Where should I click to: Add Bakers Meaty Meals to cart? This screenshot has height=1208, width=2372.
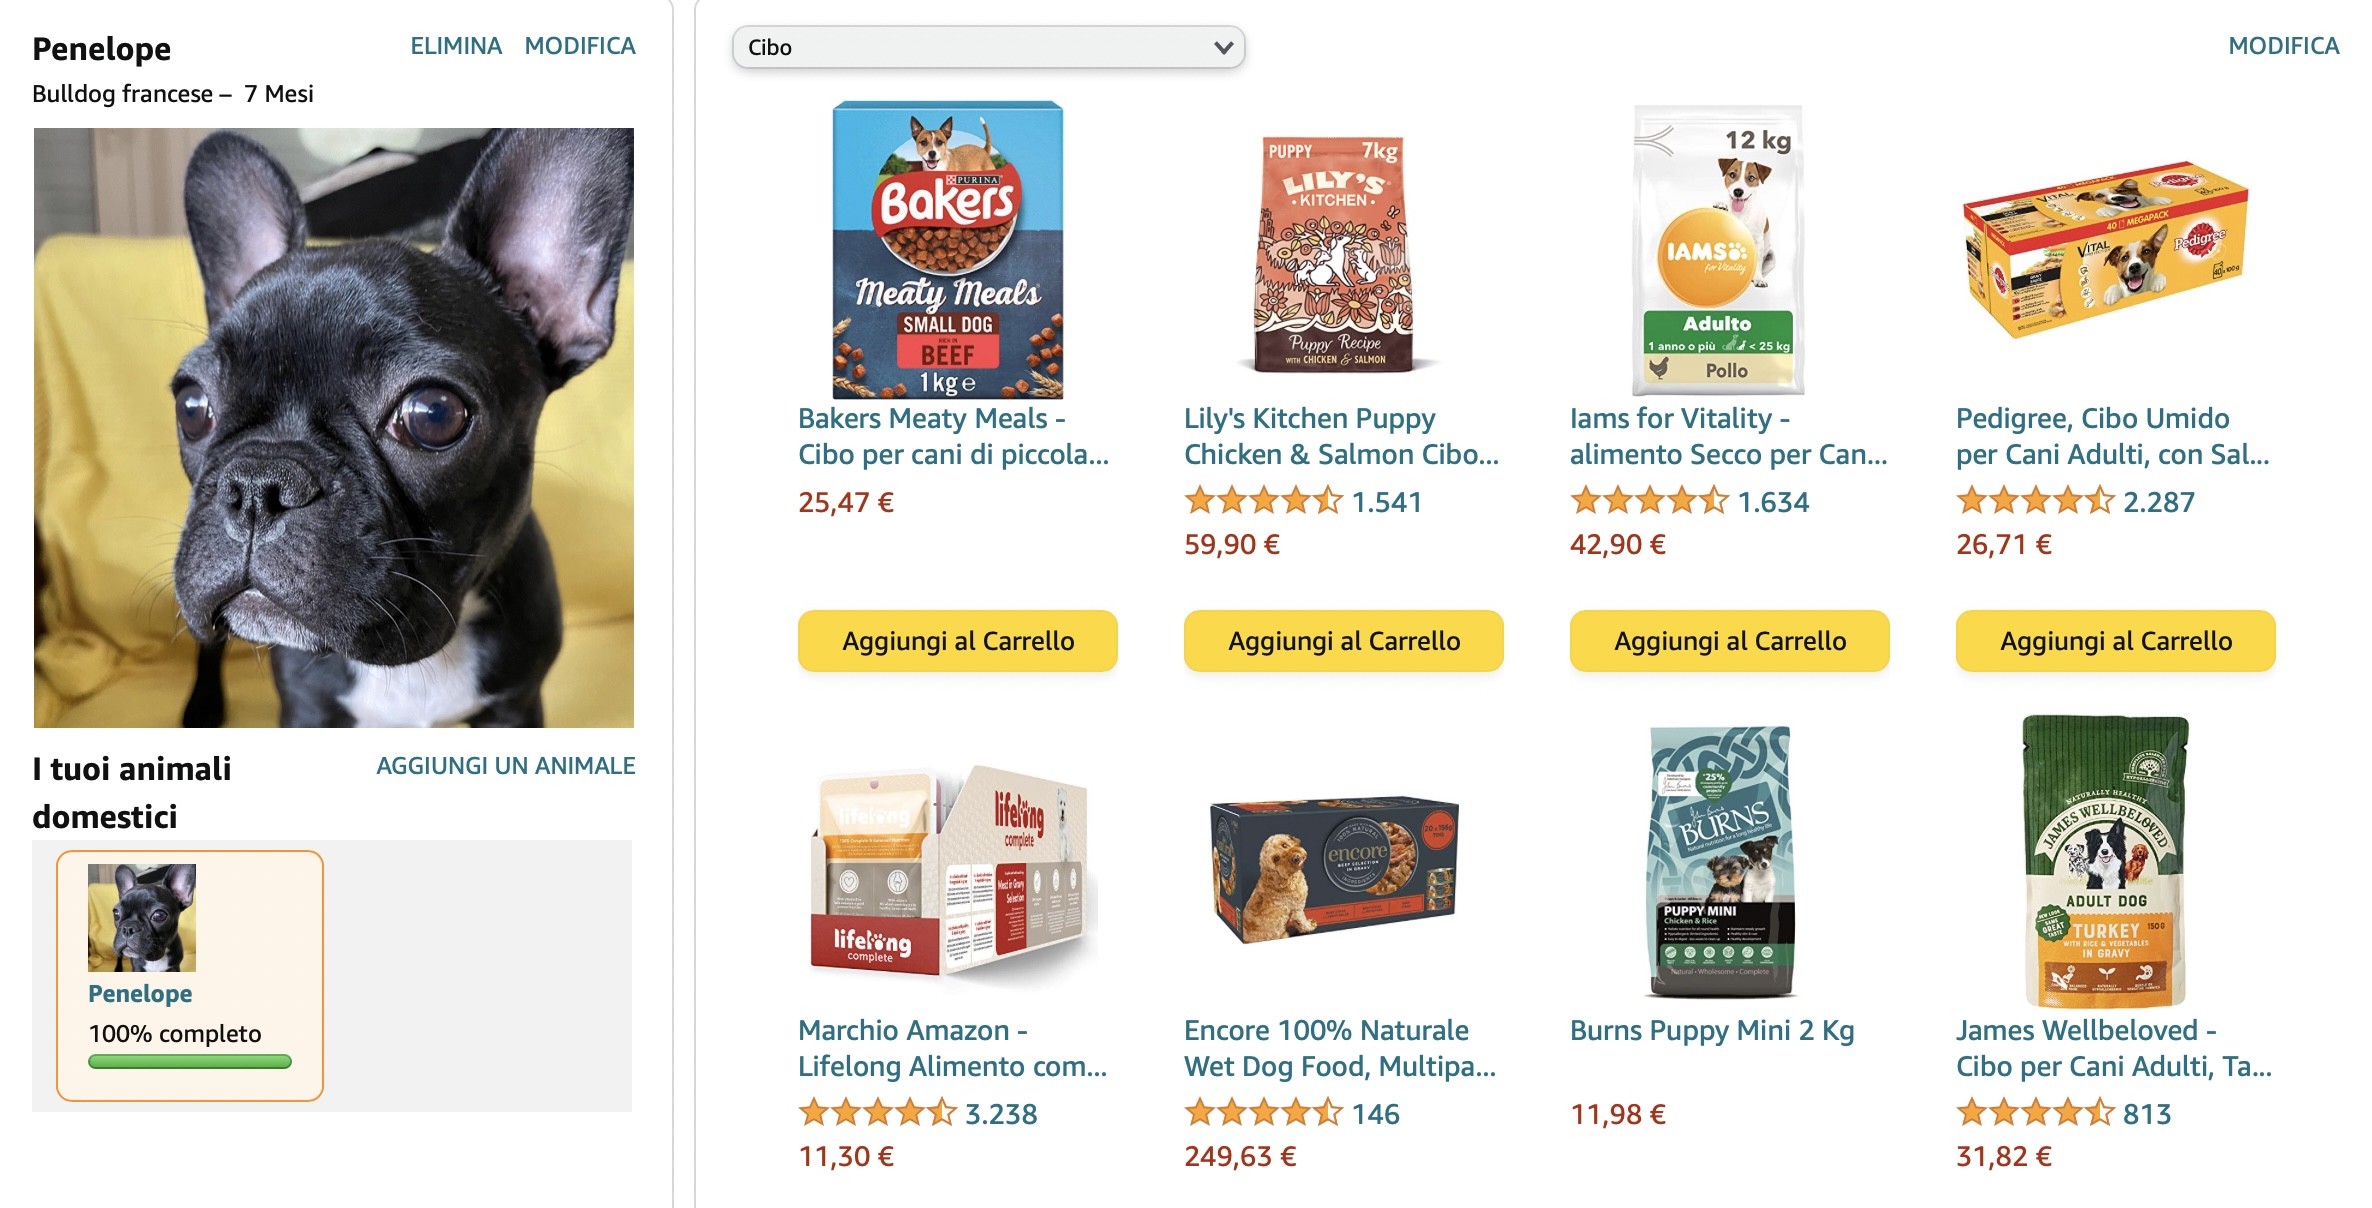coord(957,641)
